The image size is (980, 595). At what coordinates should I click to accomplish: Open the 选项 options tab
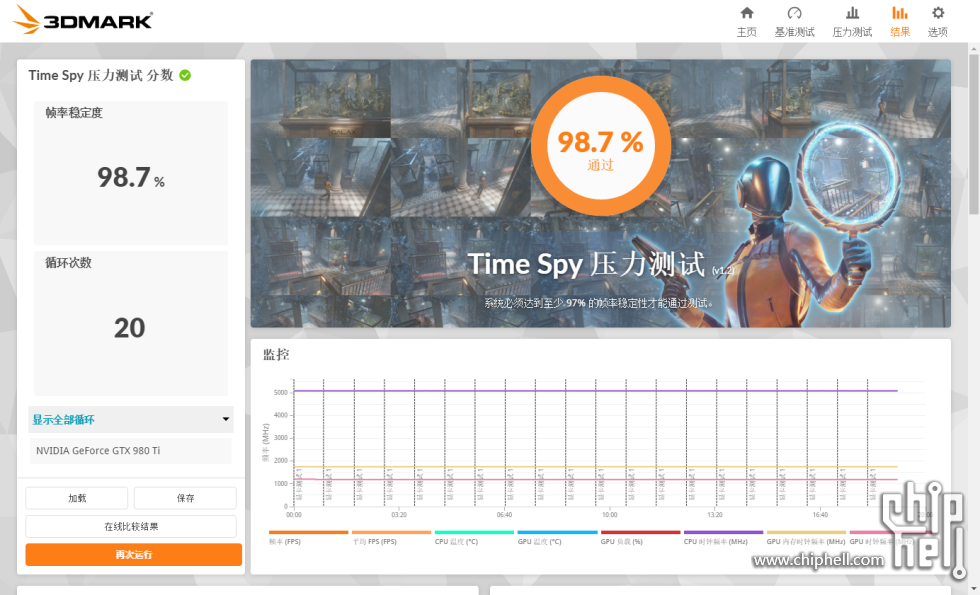938,22
